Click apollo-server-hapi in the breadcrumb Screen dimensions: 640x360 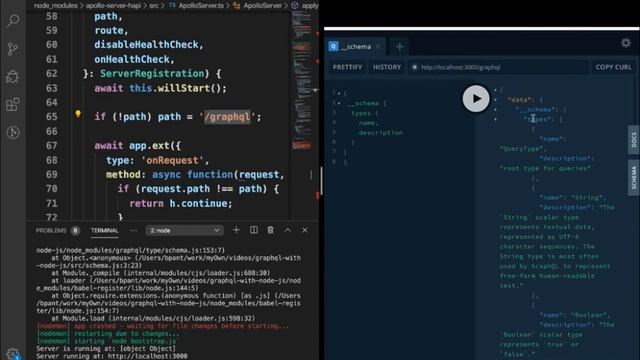pos(113,5)
